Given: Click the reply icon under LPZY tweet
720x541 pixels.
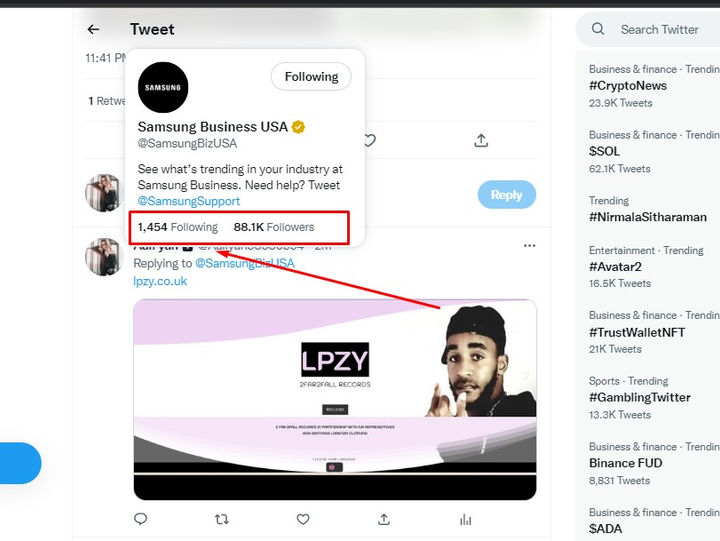Looking at the screenshot, I should pyautogui.click(x=140, y=519).
